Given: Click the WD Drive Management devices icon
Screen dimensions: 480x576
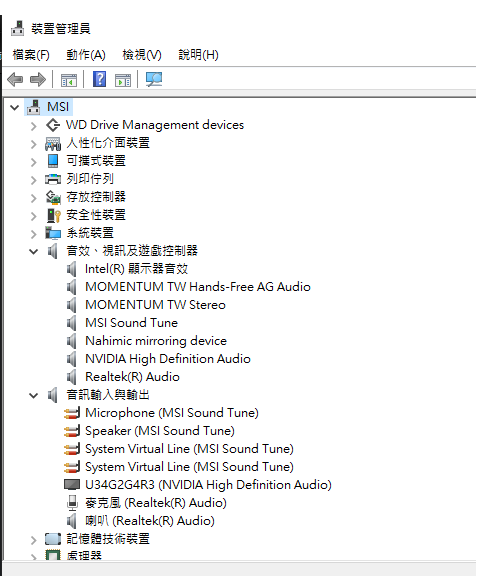Looking at the screenshot, I should 53,125.
